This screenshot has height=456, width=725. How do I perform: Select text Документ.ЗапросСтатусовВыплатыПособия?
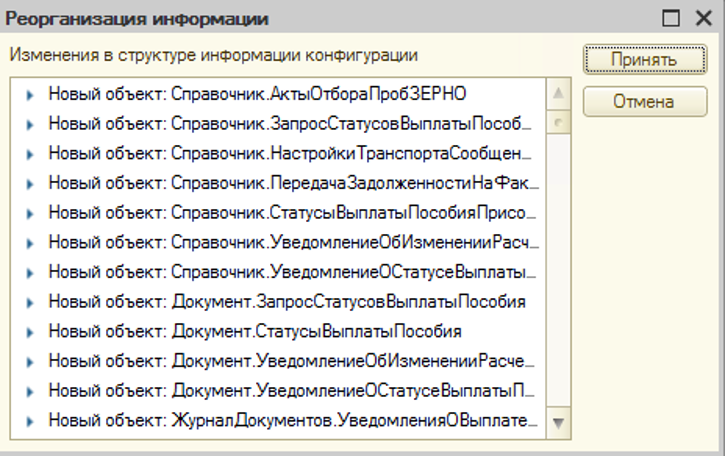[349, 302]
